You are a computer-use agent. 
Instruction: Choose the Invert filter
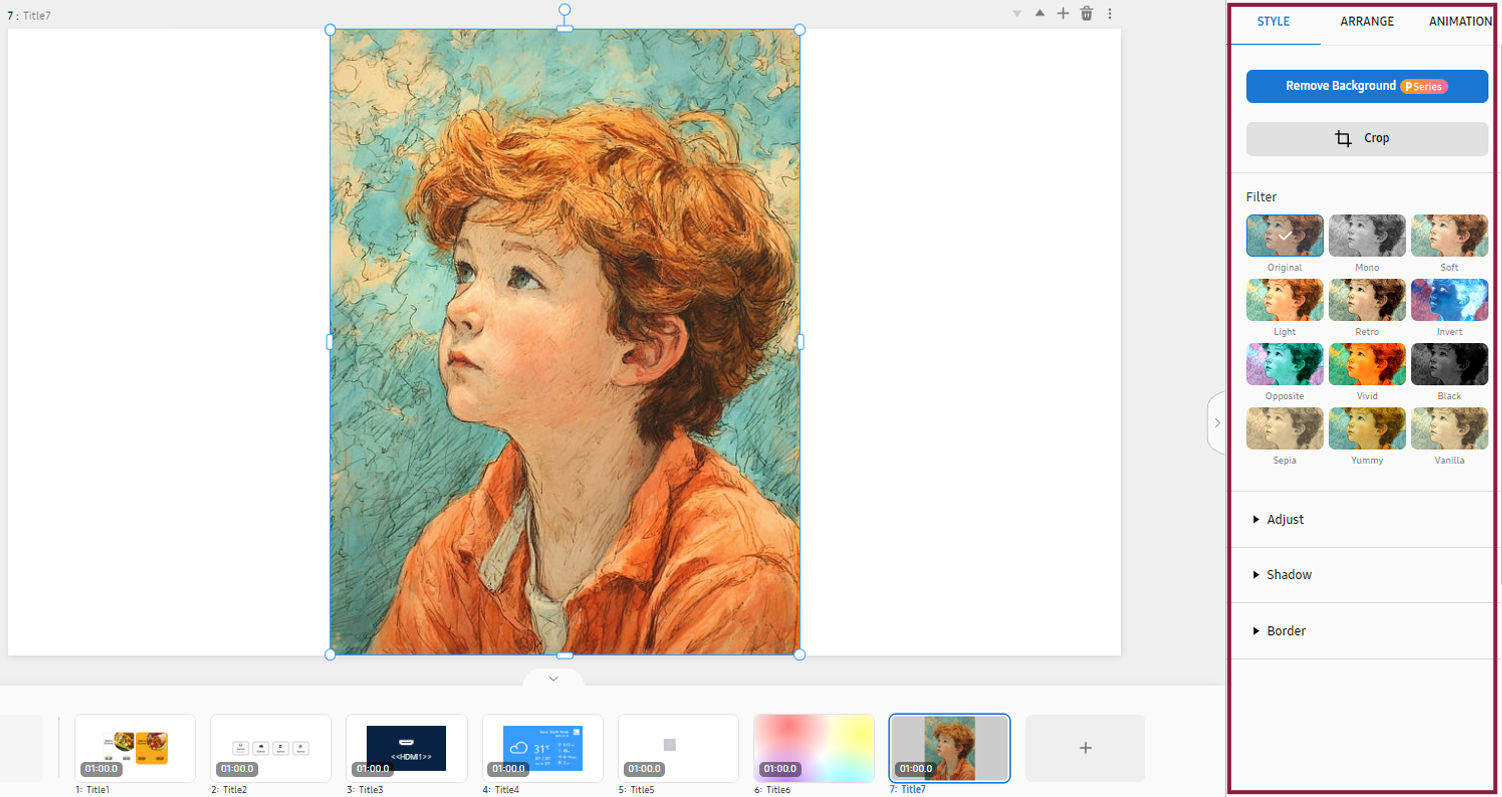[1449, 300]
